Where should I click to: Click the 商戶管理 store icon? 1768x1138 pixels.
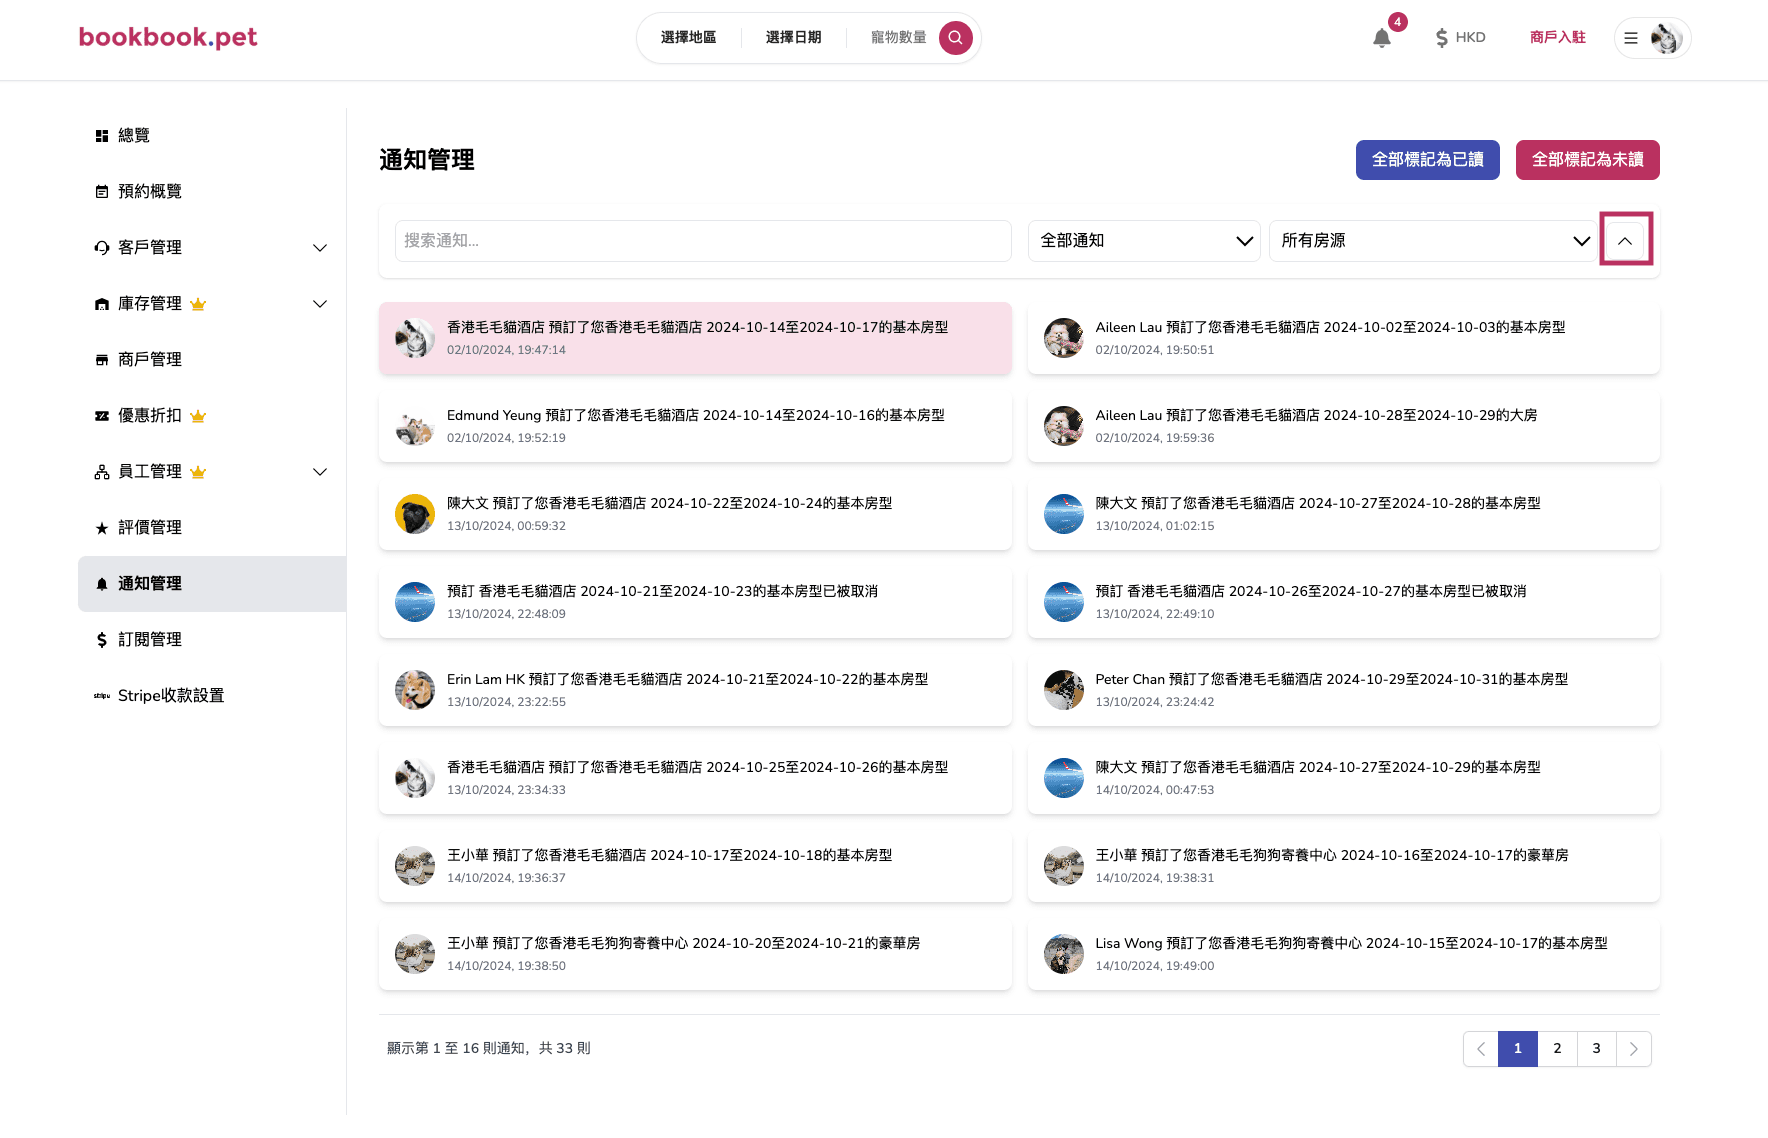pyautogui.click(x=102, y=360)
